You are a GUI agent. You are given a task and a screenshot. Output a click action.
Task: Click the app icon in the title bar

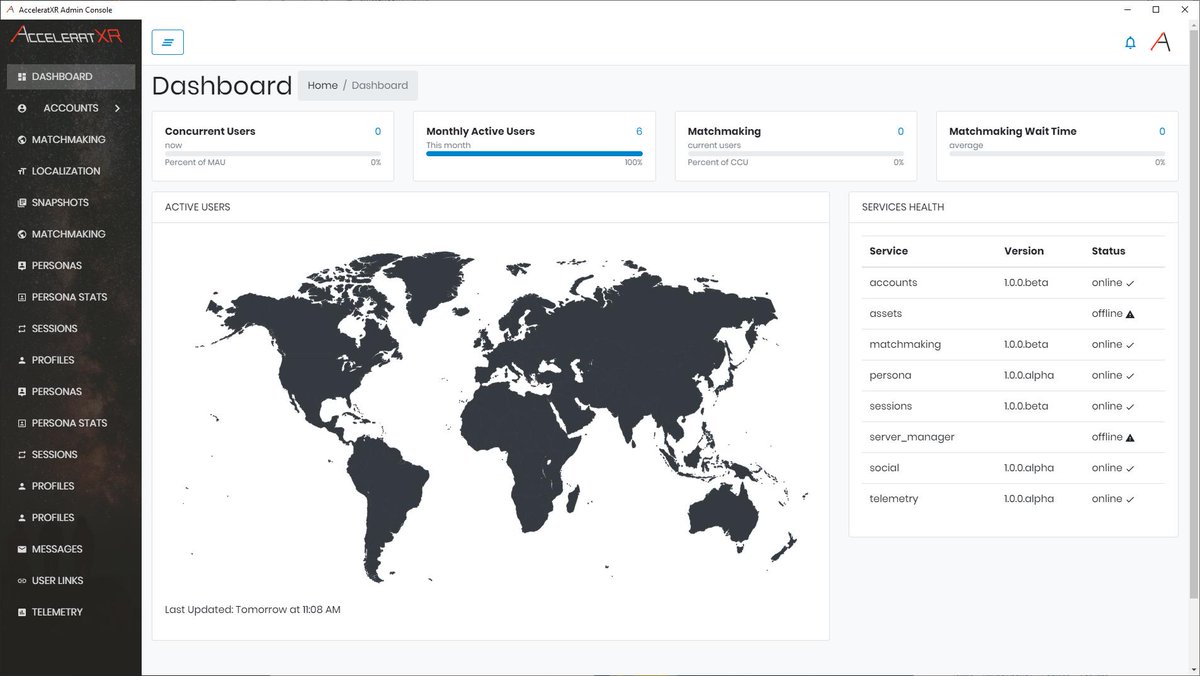[9, 9]
